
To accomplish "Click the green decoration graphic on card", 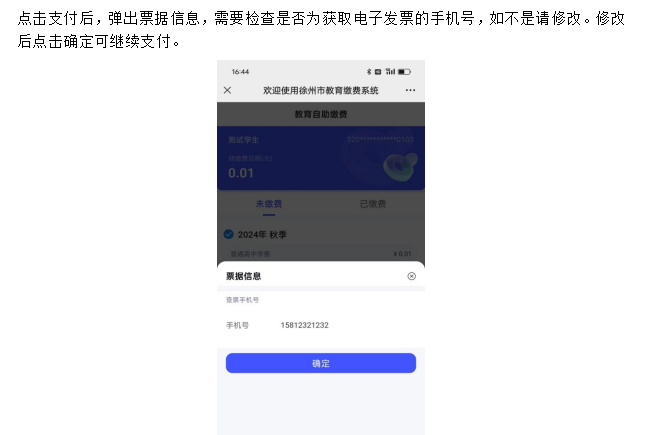I will point(400,167).
